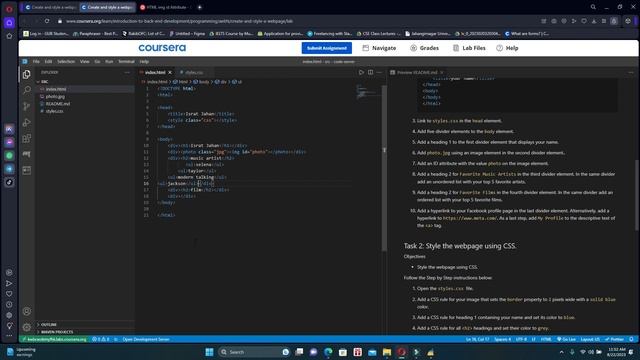Open the Run and Debug view
The image size is (640, 360).
[27, 122]
